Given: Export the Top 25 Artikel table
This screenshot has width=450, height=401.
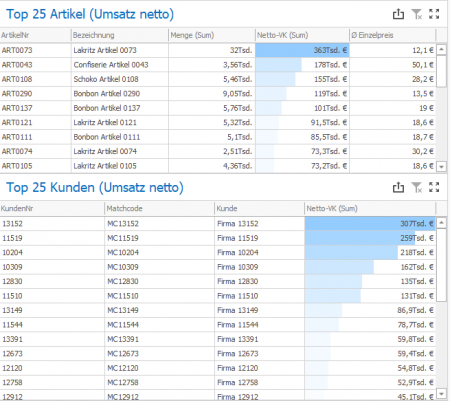Looking at the screenshot, I should tap(398, 14).
